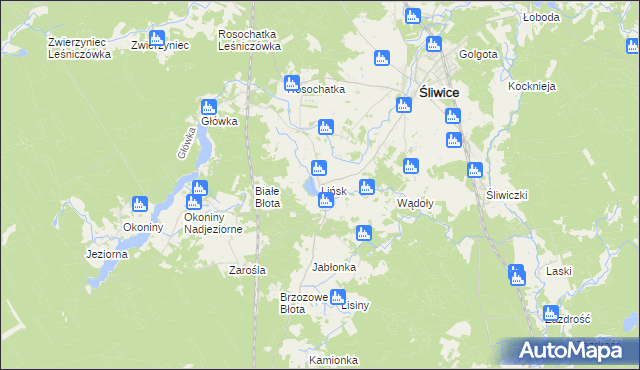The height and width of the screenshot is (370, 640).
Task: Select Zwierzyniec Leśniczówka place label
Action: (79, 48)
